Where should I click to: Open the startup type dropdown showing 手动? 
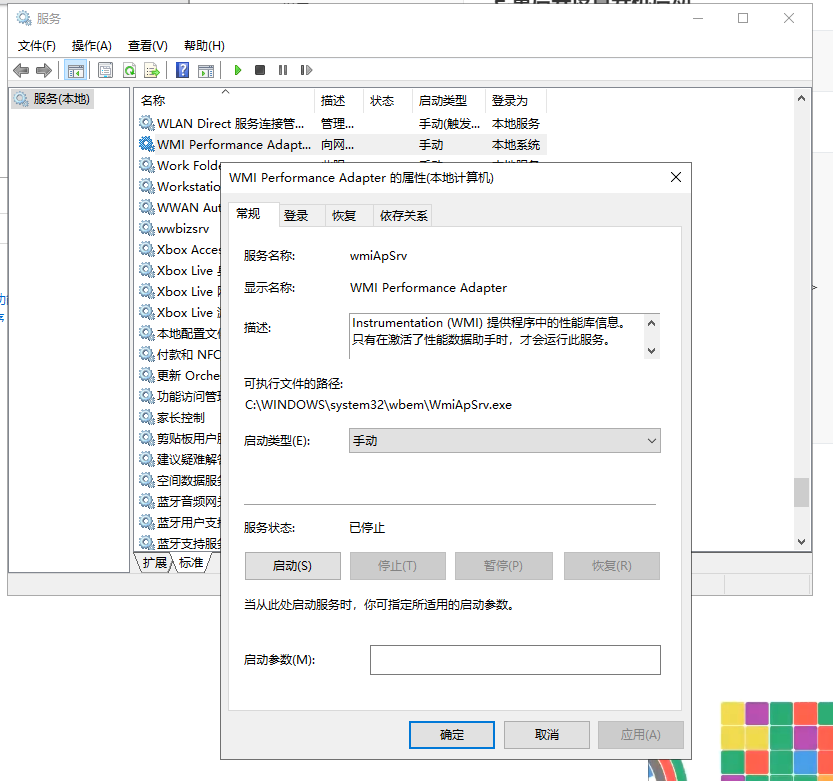(x=504, y=441)
